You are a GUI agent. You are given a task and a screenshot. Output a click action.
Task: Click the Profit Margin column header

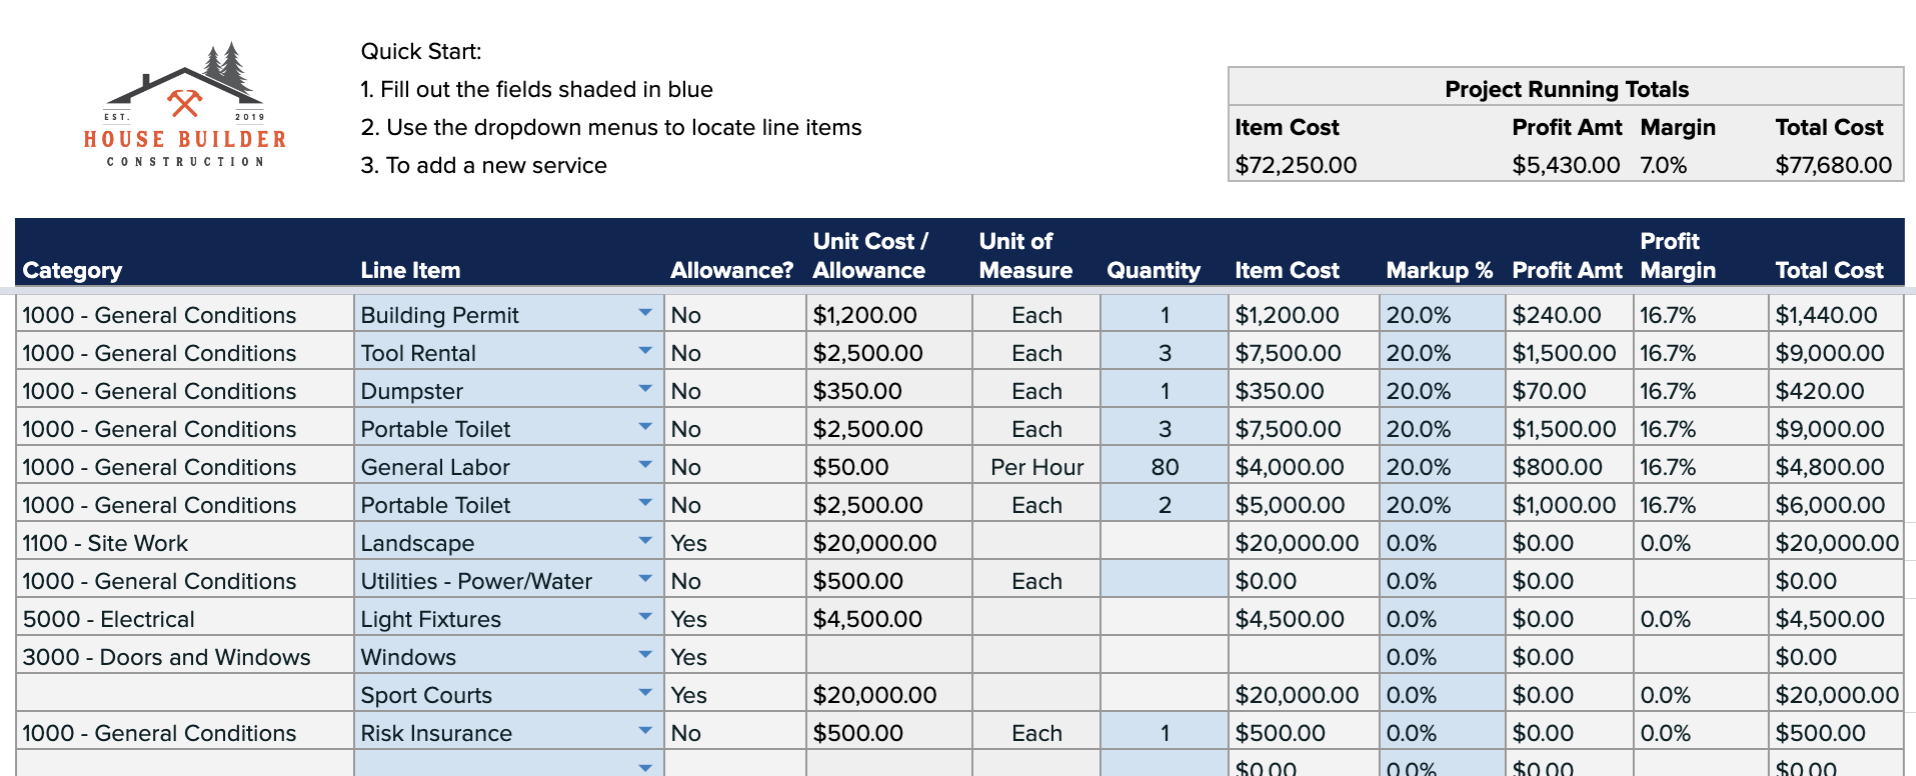click(x=1677, y=255)
